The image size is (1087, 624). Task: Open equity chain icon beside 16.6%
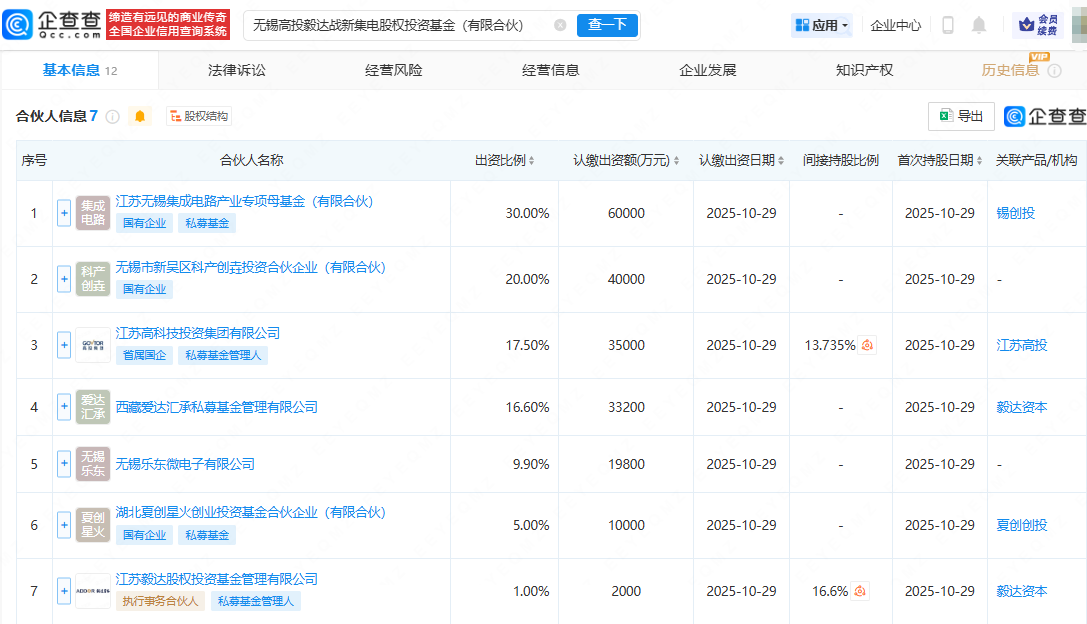(860, 591)
